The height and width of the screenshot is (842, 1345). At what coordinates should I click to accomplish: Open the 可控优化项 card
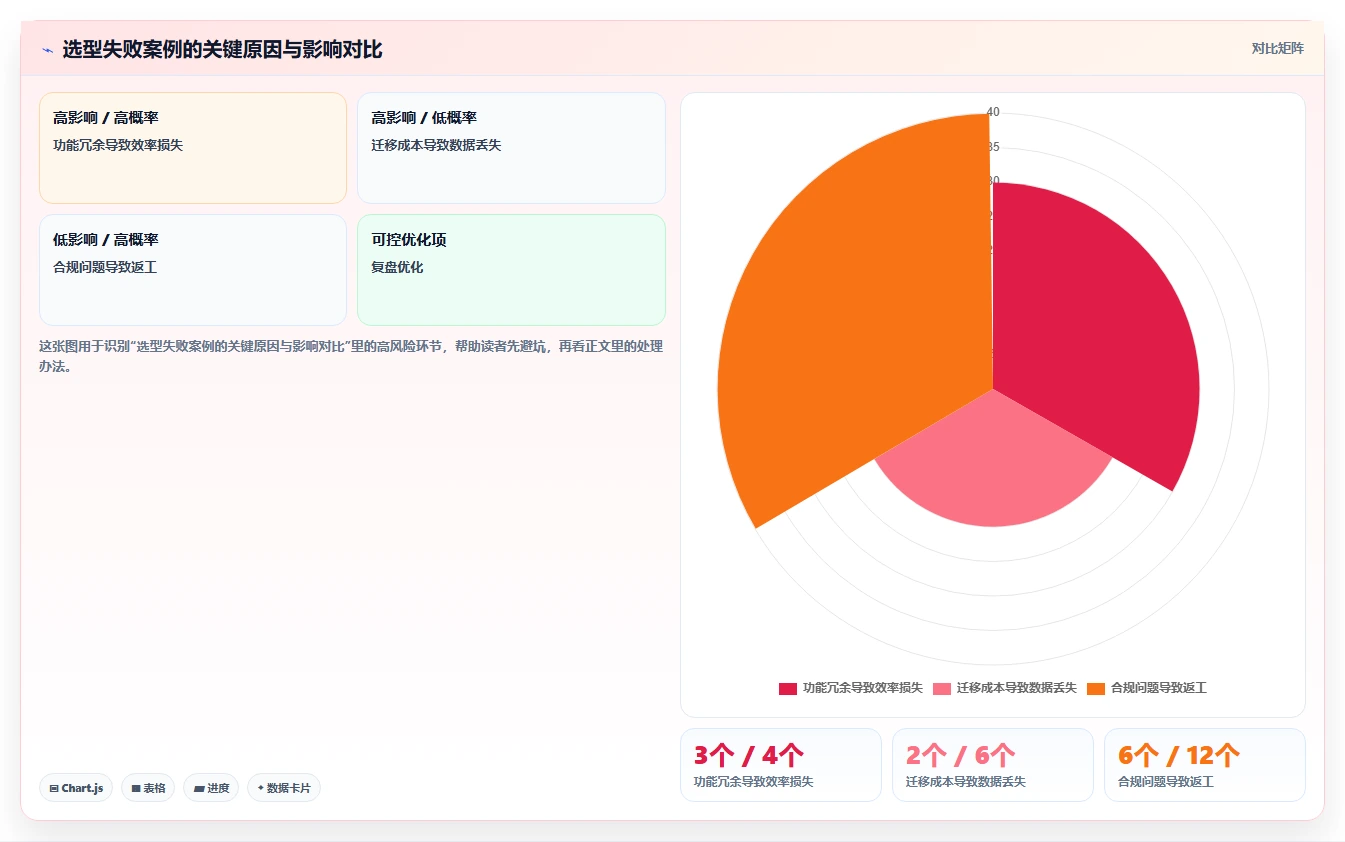[511, 270]
